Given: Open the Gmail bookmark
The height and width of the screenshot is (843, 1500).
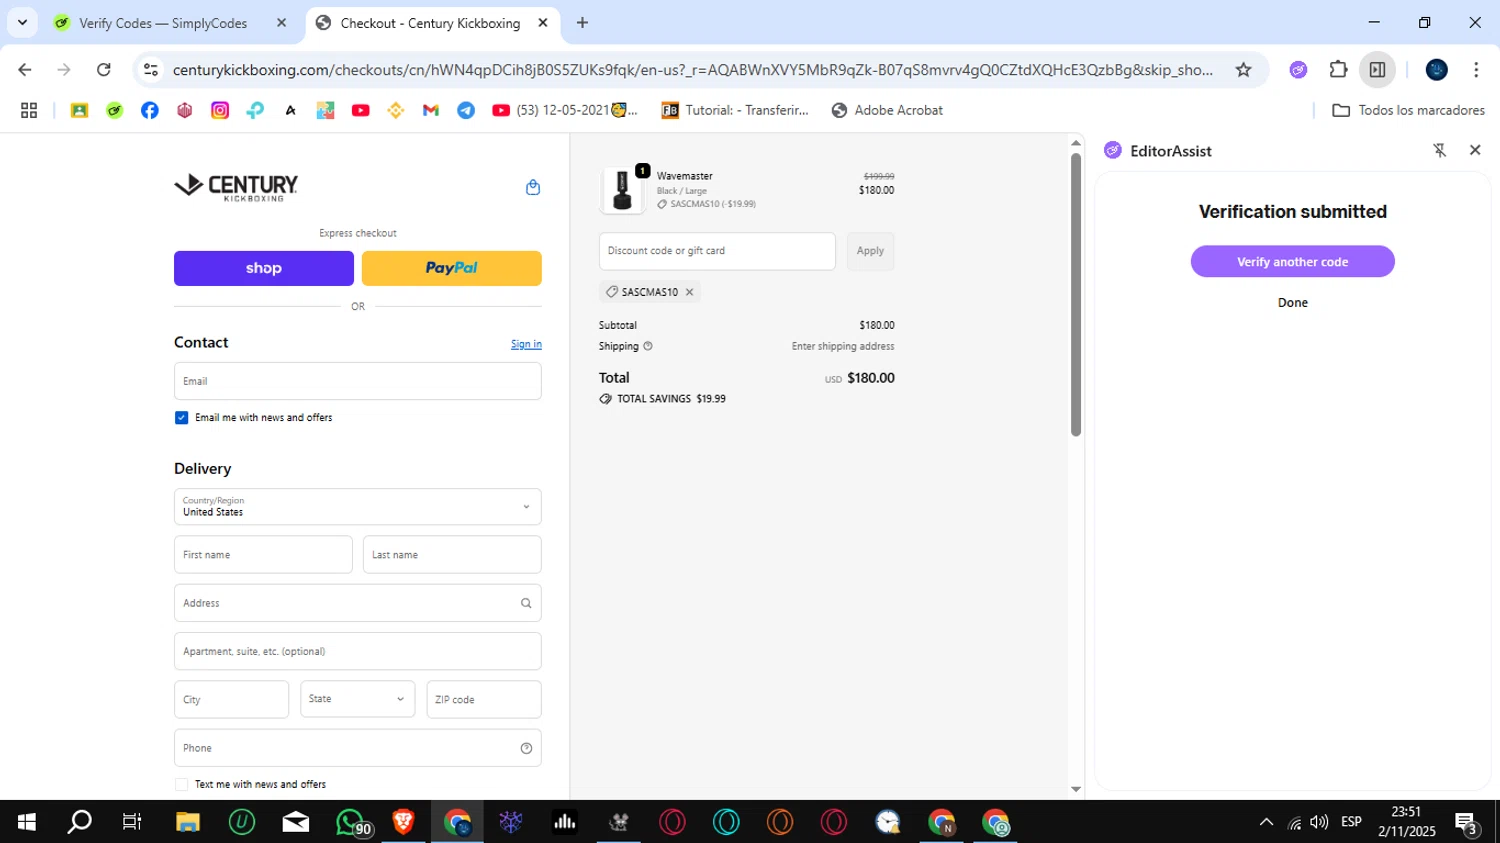Looking at the screenshot, I should point(431,110).
